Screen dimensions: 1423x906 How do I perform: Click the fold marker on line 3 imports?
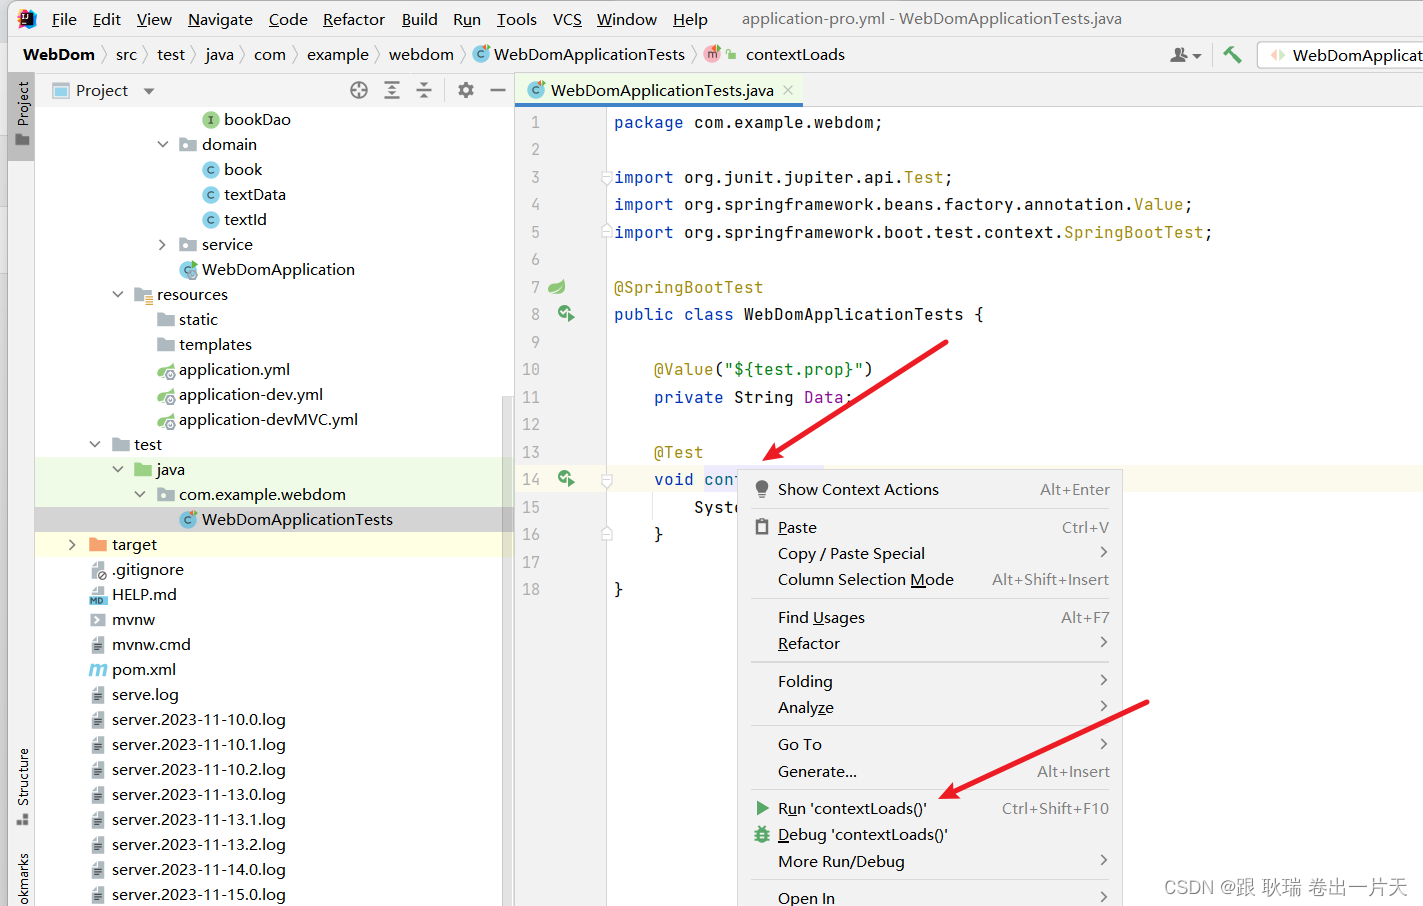coord(606,177)
